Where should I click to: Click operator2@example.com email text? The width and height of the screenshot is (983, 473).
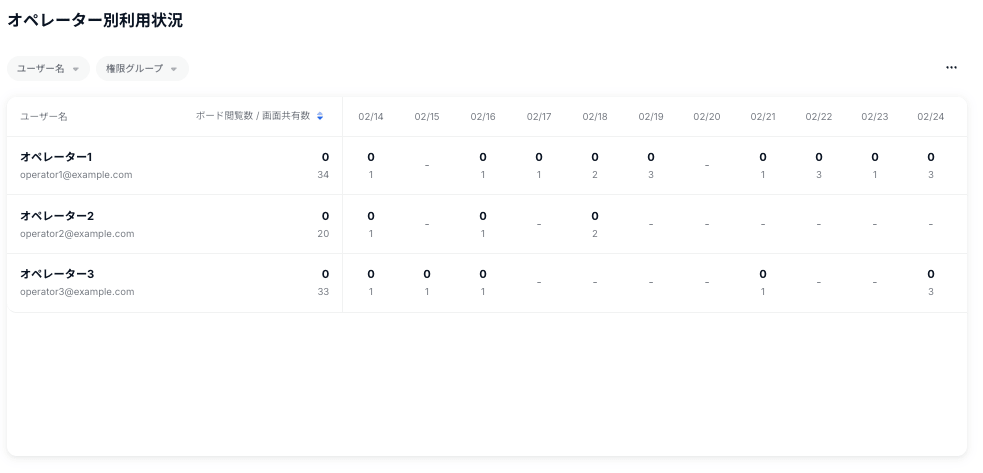(77, 234)
